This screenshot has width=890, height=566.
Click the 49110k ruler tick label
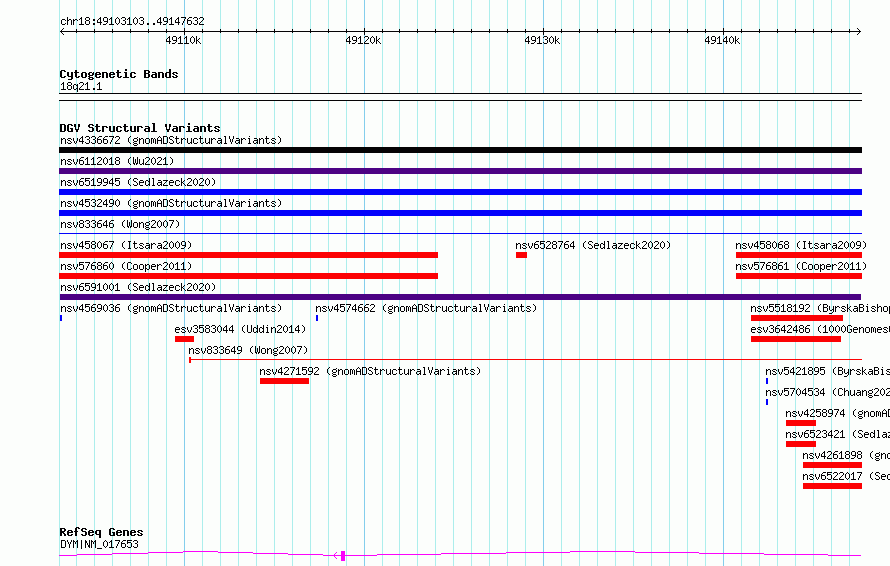[x=183, y=40]
